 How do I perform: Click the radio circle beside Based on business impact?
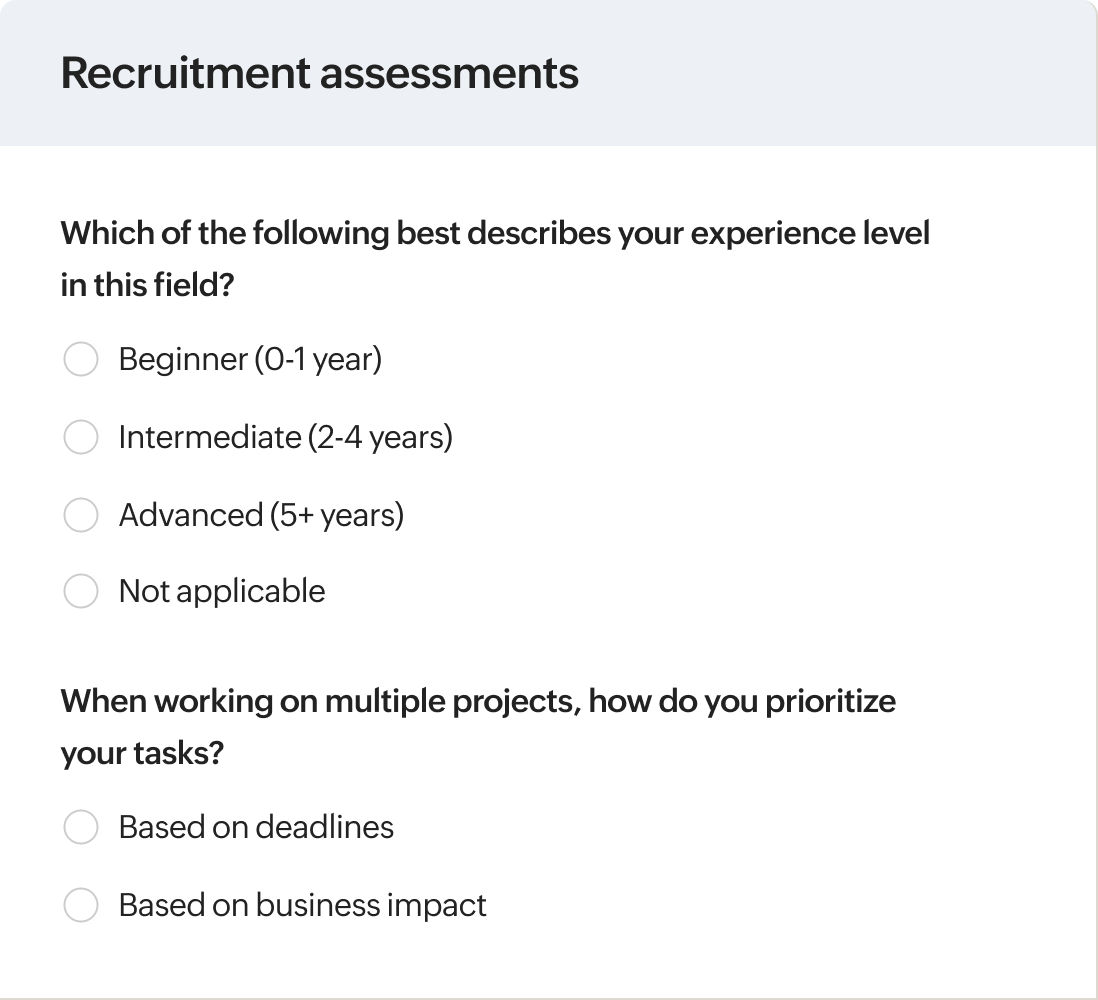click(81, 905)
